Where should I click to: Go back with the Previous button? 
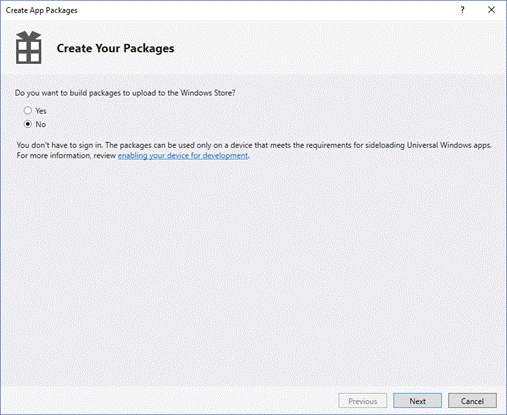coord(363,401)
